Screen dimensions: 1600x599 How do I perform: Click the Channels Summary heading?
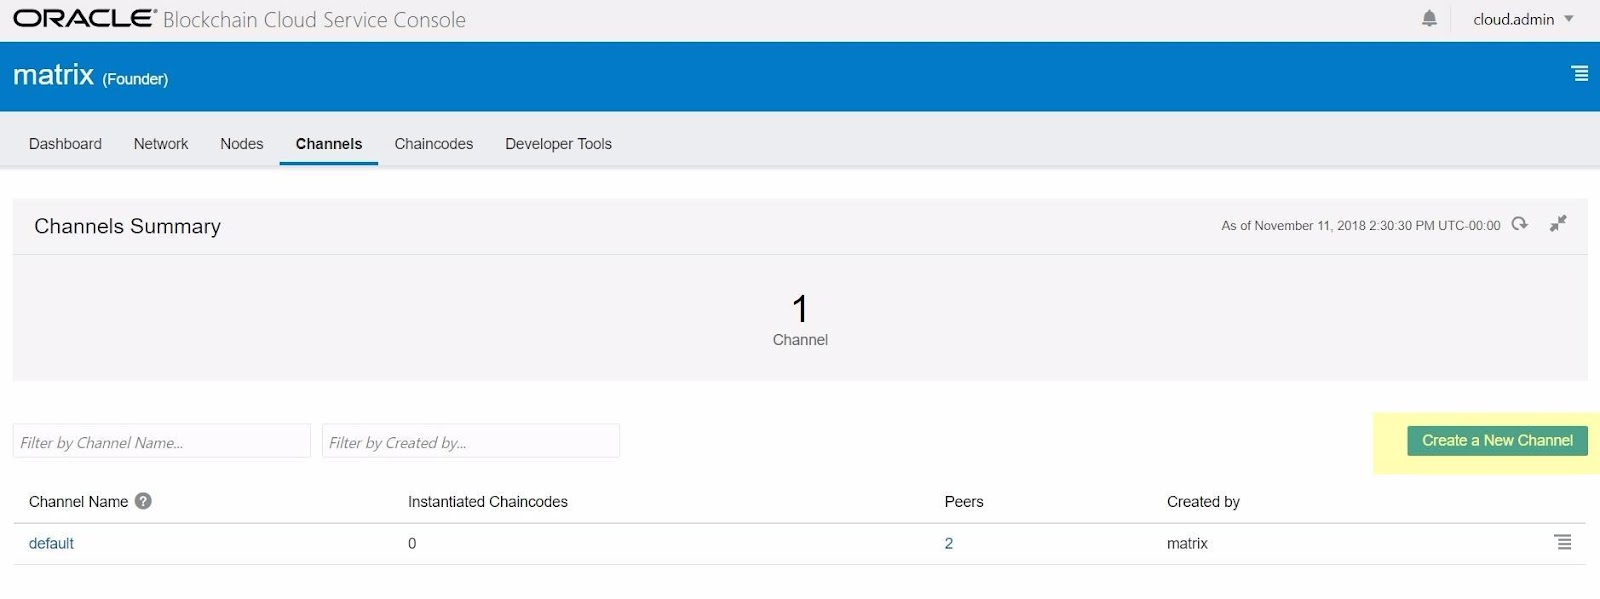pyautogui.click(x=127, y=226)
